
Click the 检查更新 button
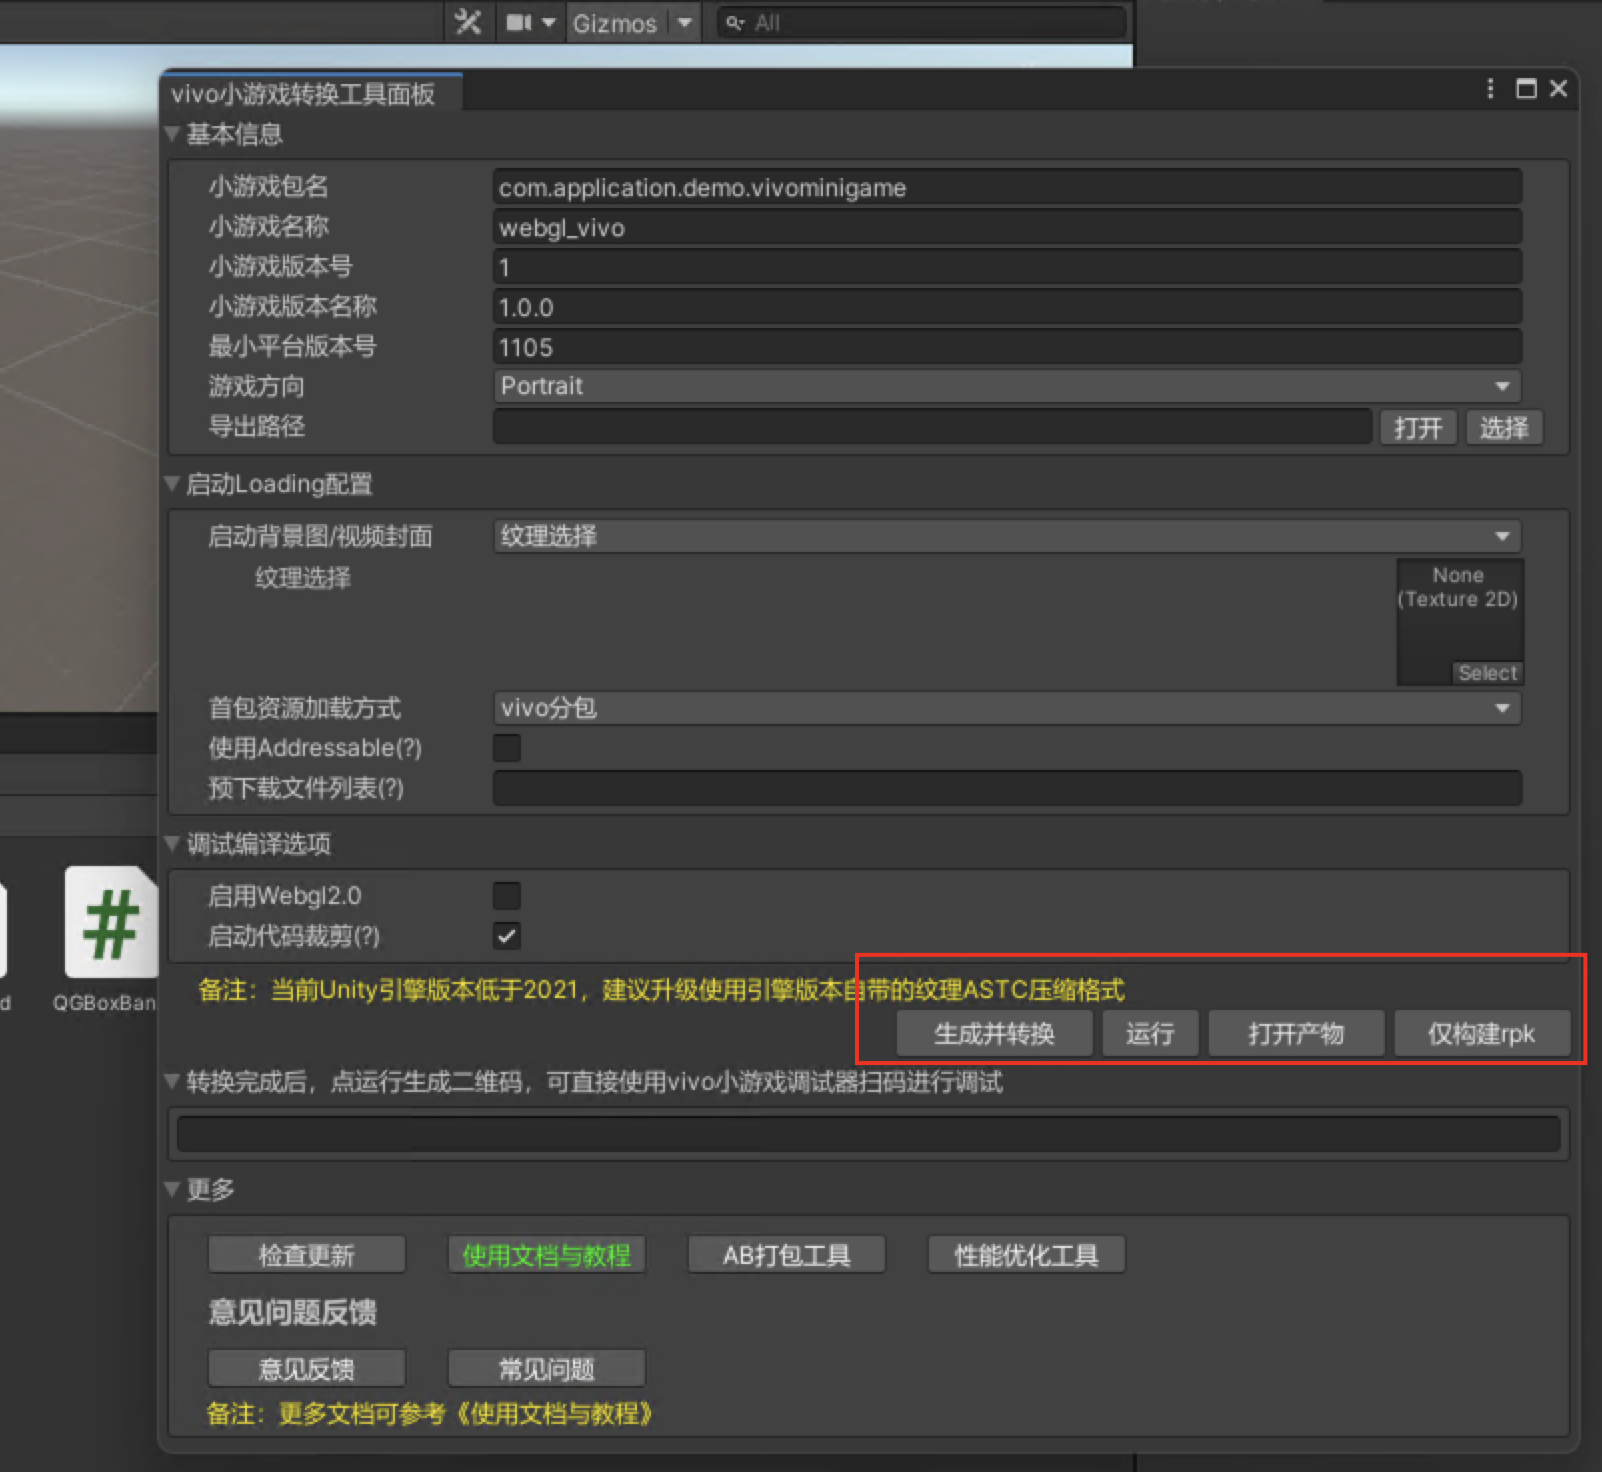307,1255
